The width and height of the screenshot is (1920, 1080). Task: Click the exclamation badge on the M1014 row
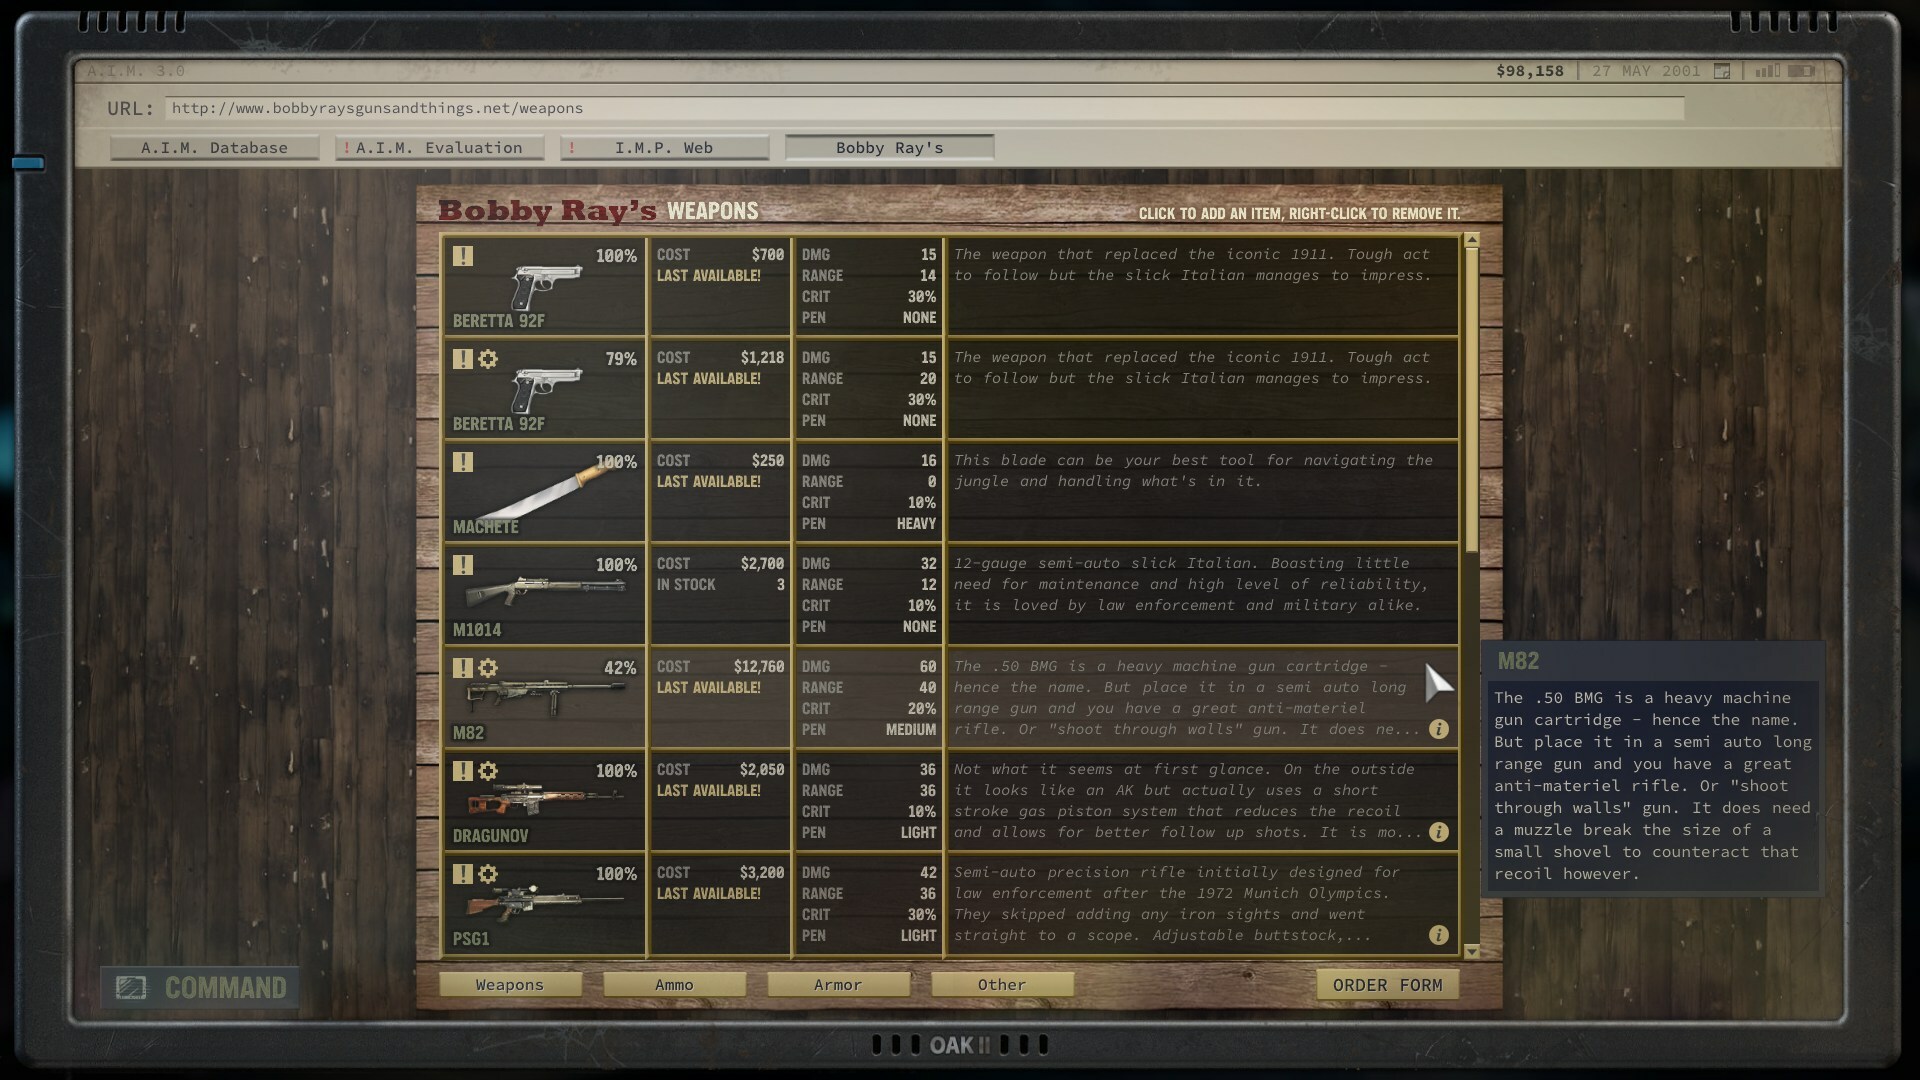tap(462, 565)
